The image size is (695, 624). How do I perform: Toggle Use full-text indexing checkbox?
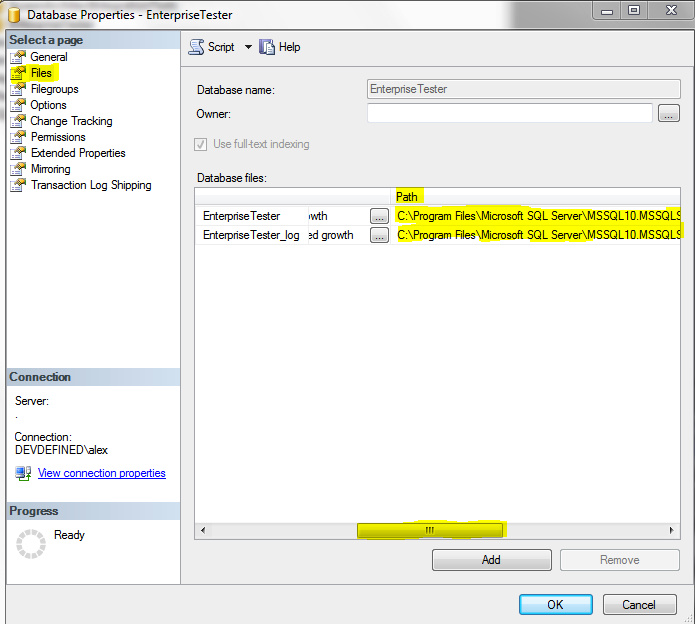201,144
